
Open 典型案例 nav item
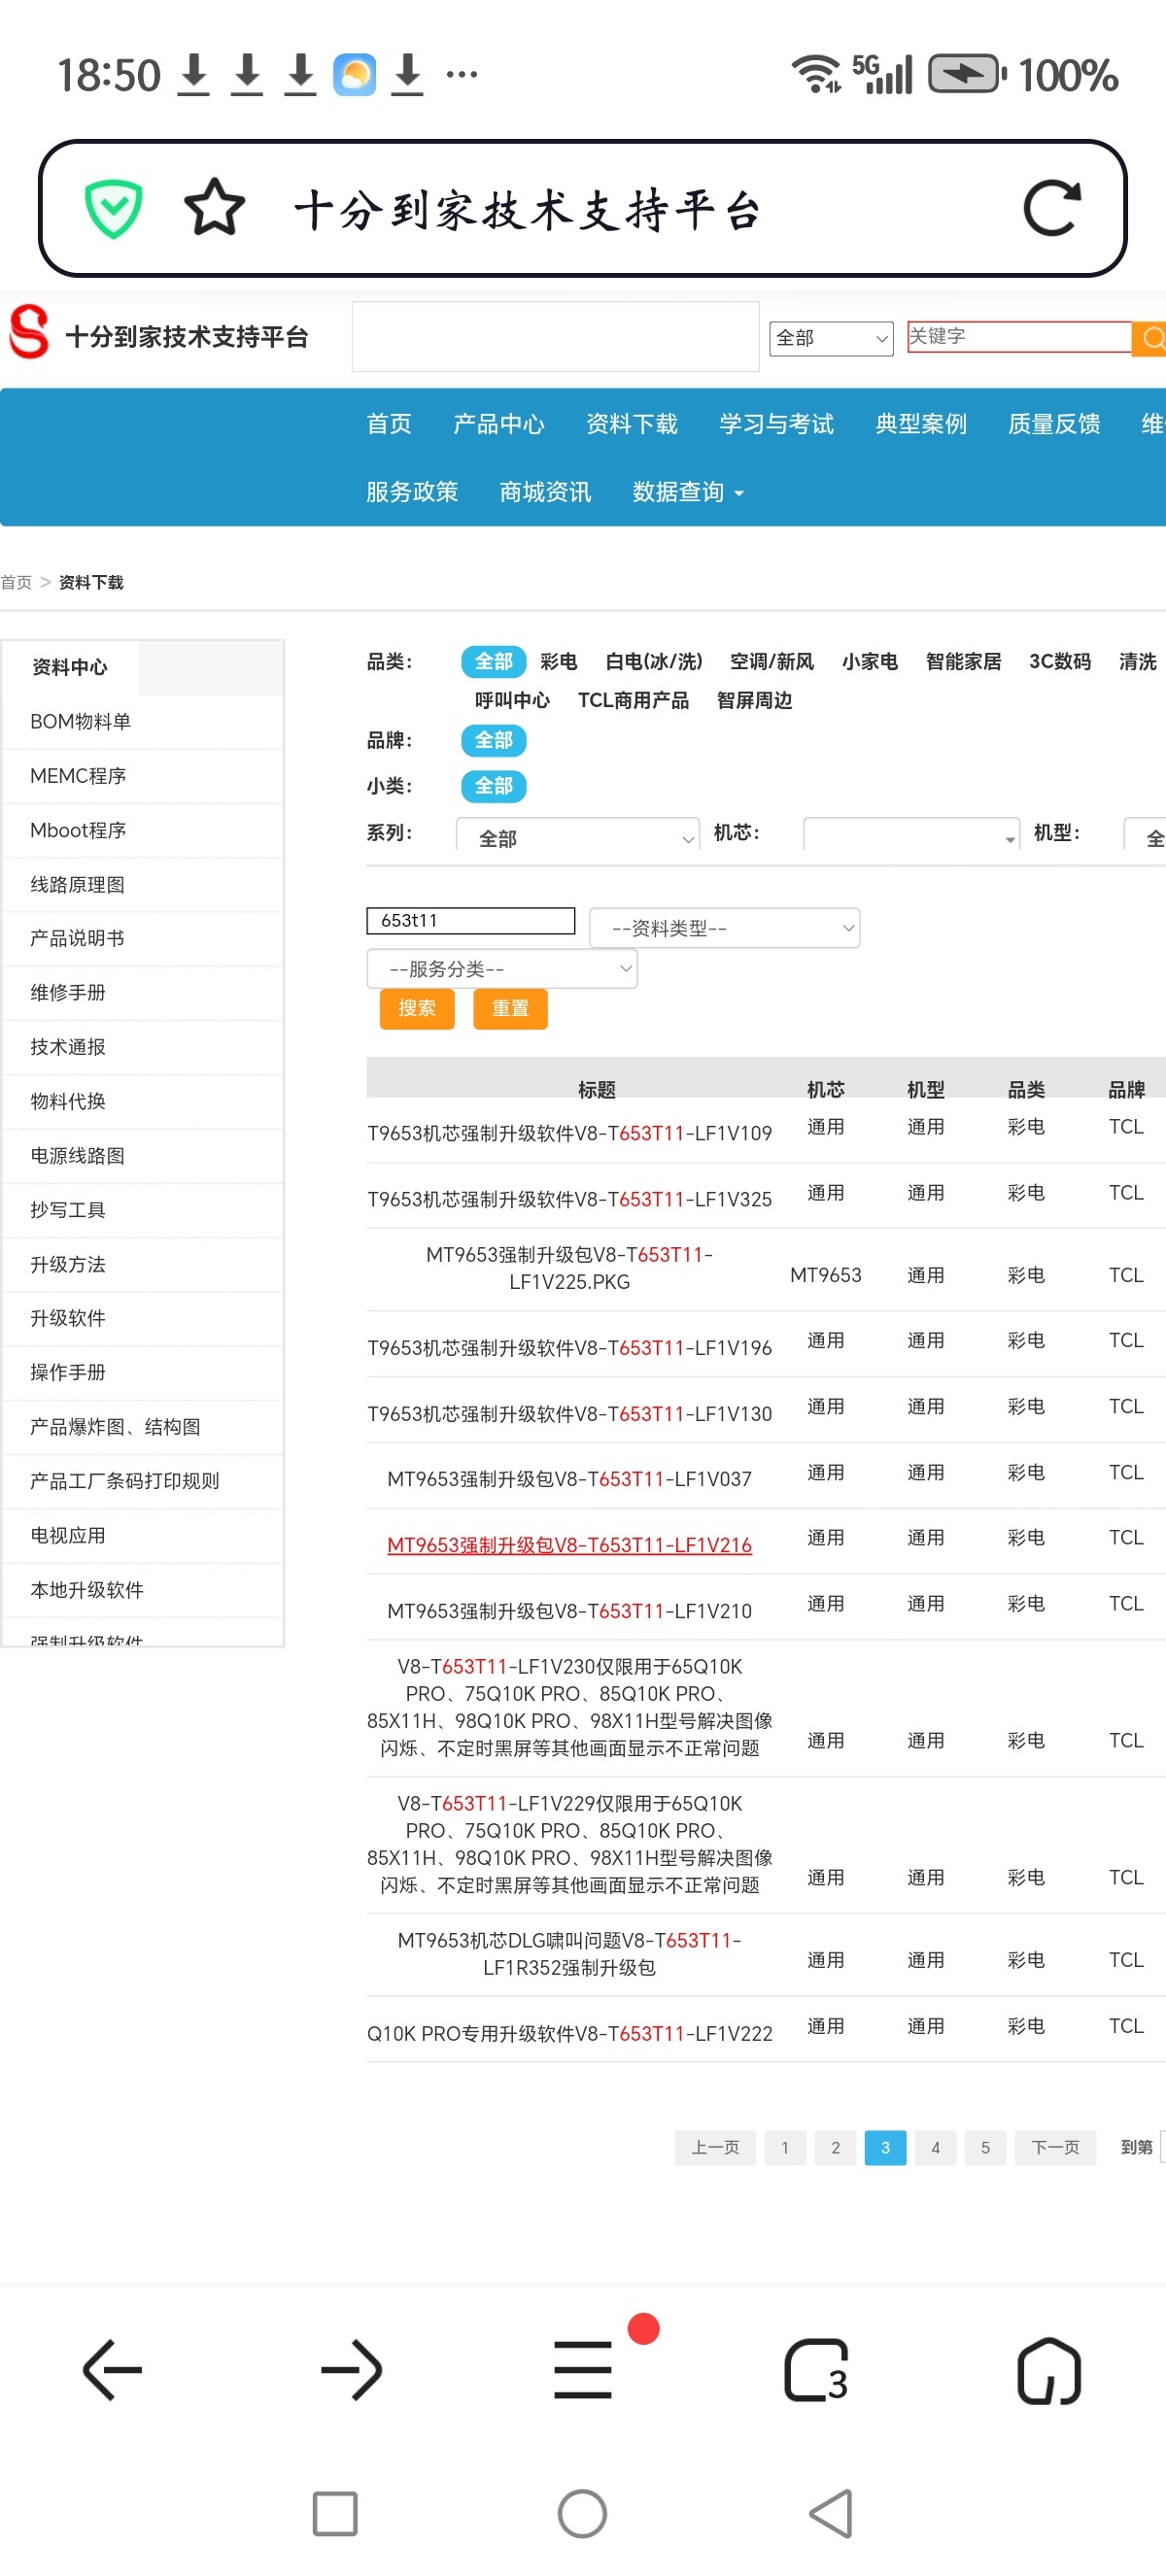[x=921, y=424]
